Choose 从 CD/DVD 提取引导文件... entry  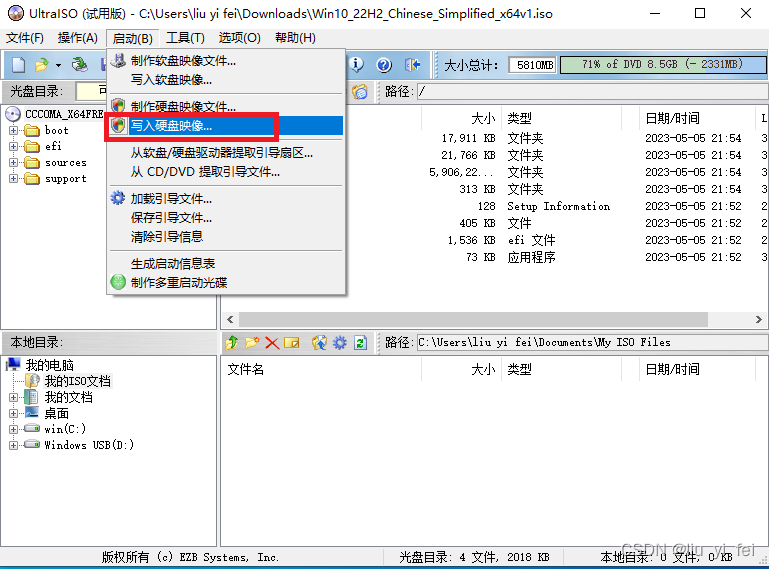point(226,172)
